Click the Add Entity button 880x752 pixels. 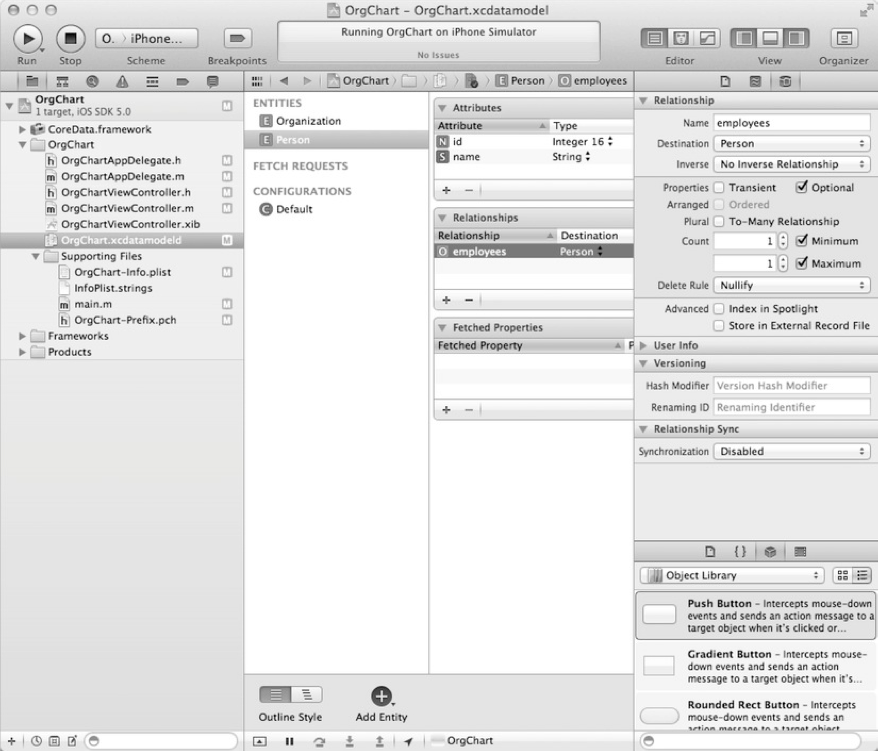click(382, 696)
